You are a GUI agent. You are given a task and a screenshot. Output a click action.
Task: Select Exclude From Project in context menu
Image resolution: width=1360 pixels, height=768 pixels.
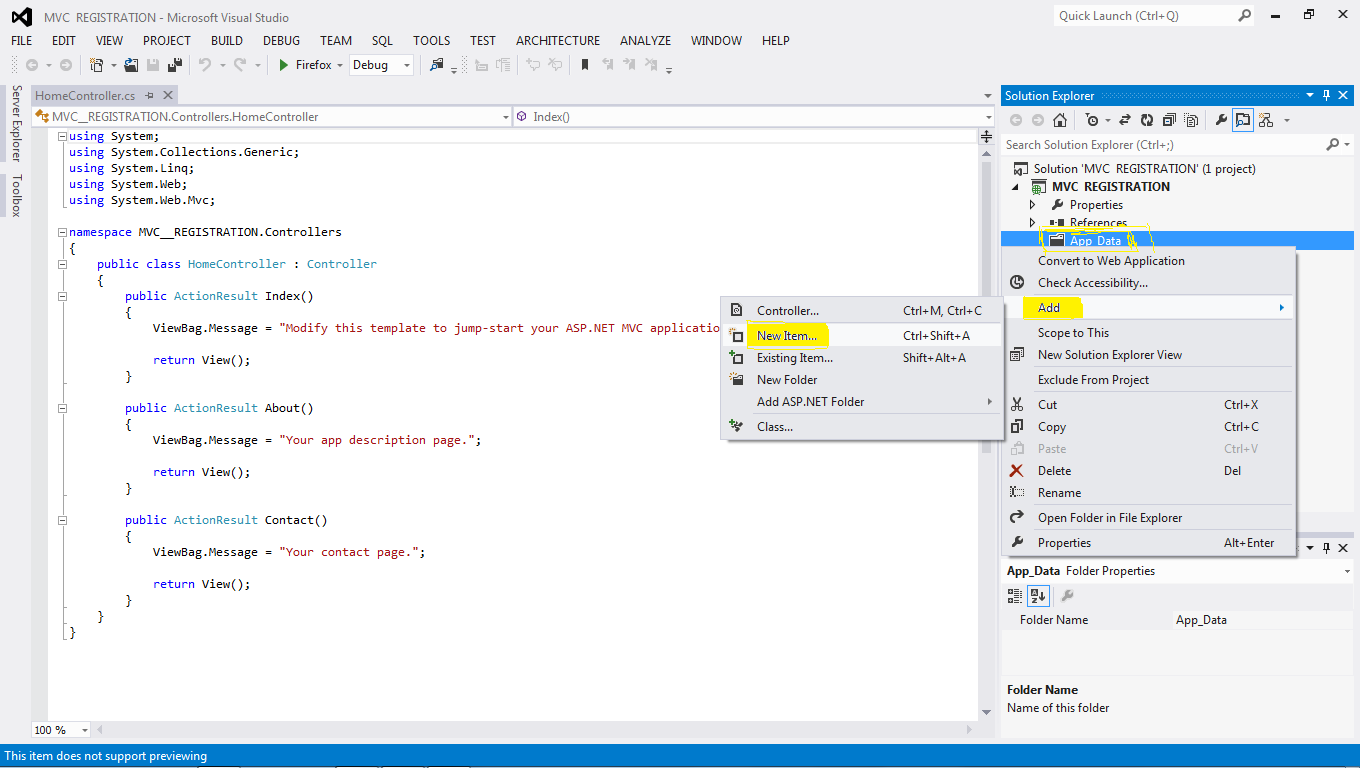point(1149,380)
